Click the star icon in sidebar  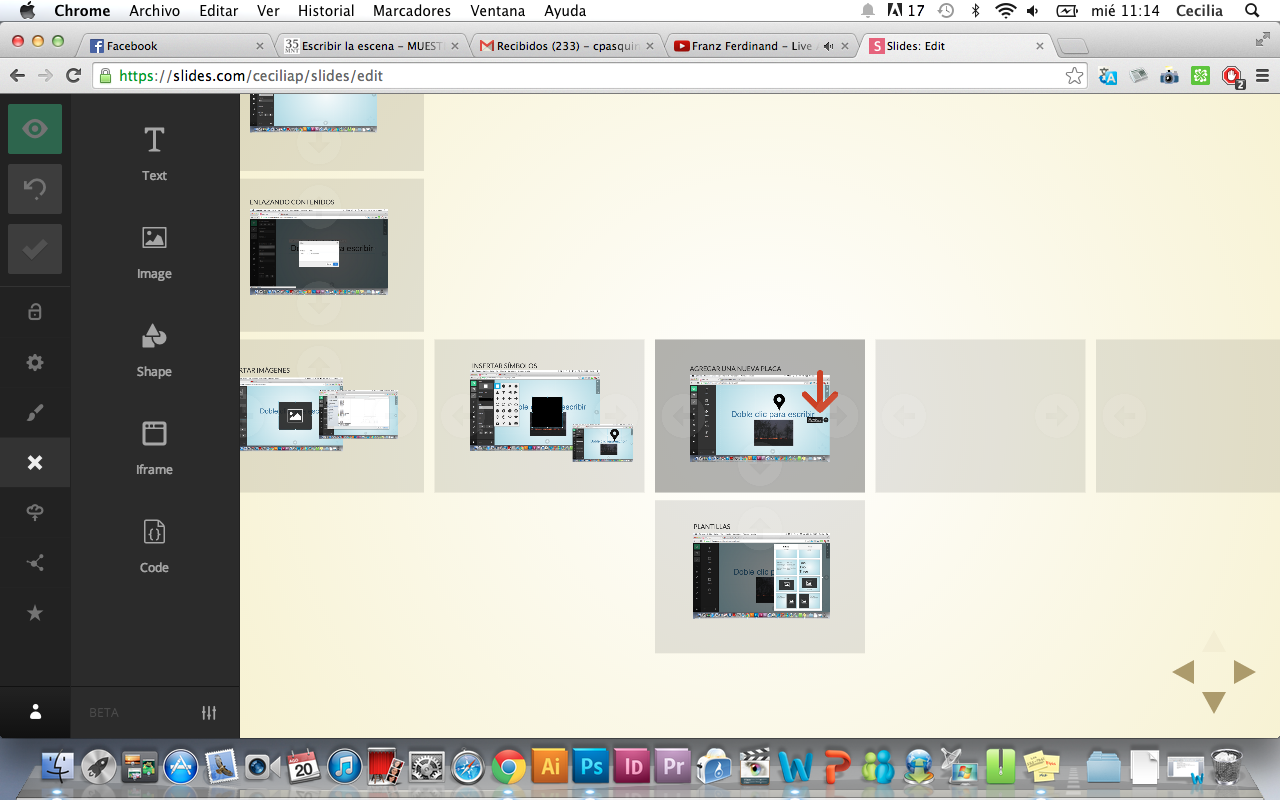point(35,613)
